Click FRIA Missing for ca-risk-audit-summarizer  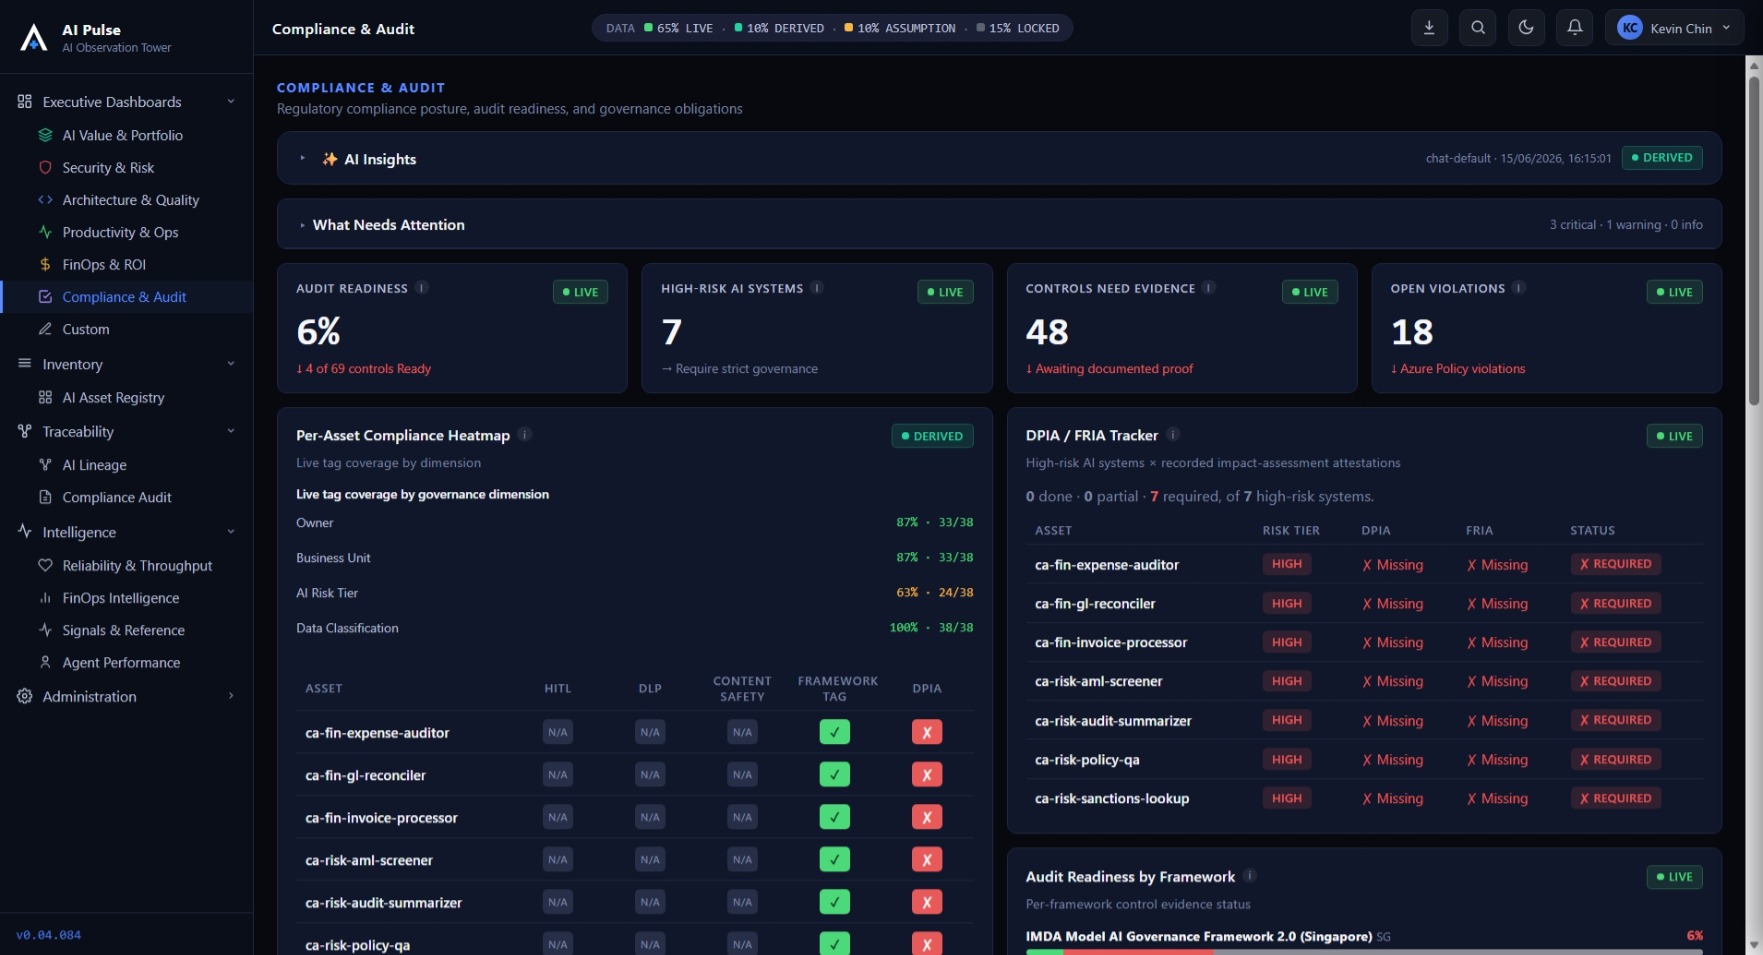click(1498, 720)
